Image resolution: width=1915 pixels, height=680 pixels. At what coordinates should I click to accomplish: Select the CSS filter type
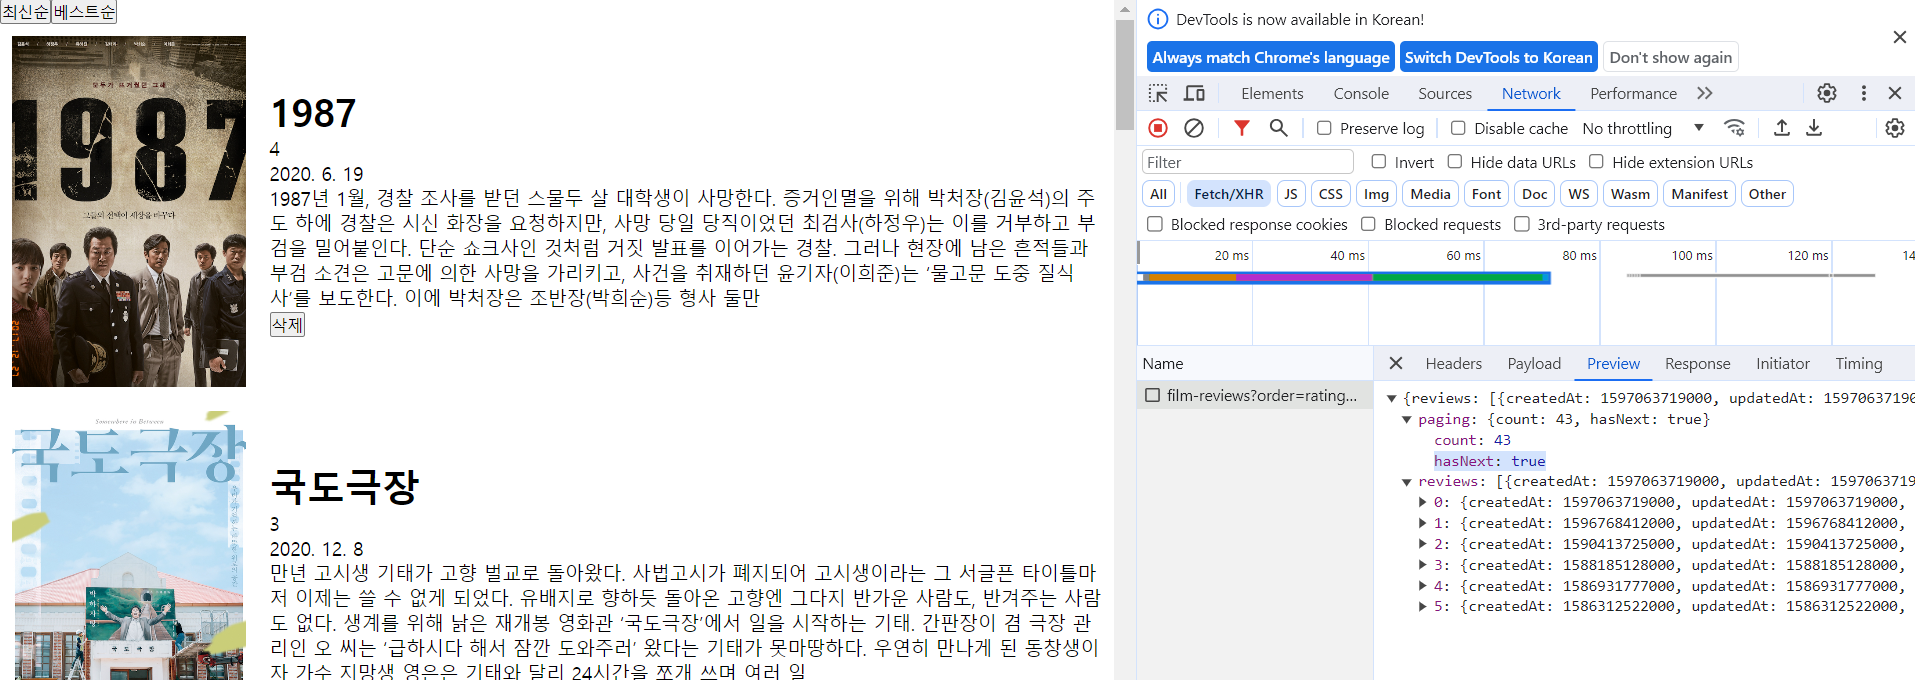(x=1330, y=194)
